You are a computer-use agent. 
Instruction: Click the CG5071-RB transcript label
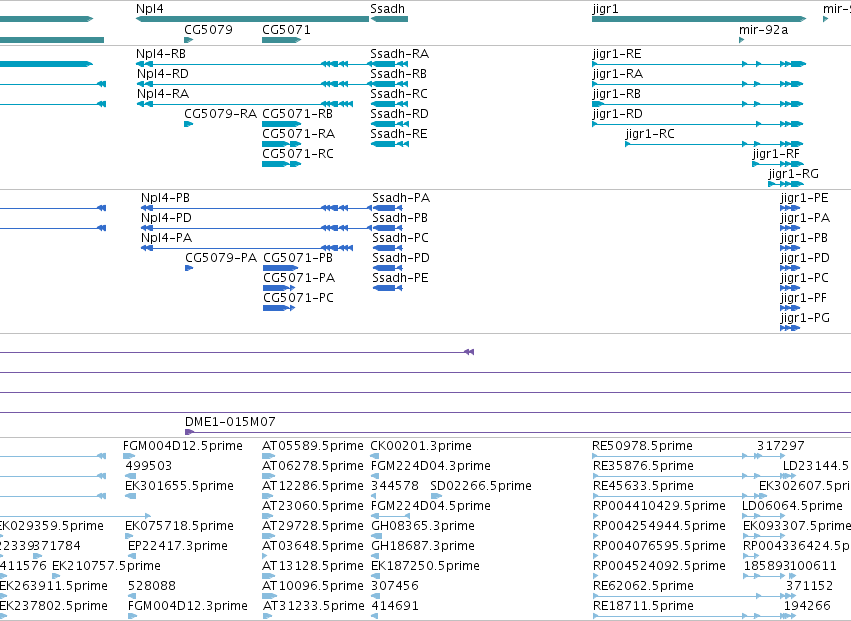297,114
